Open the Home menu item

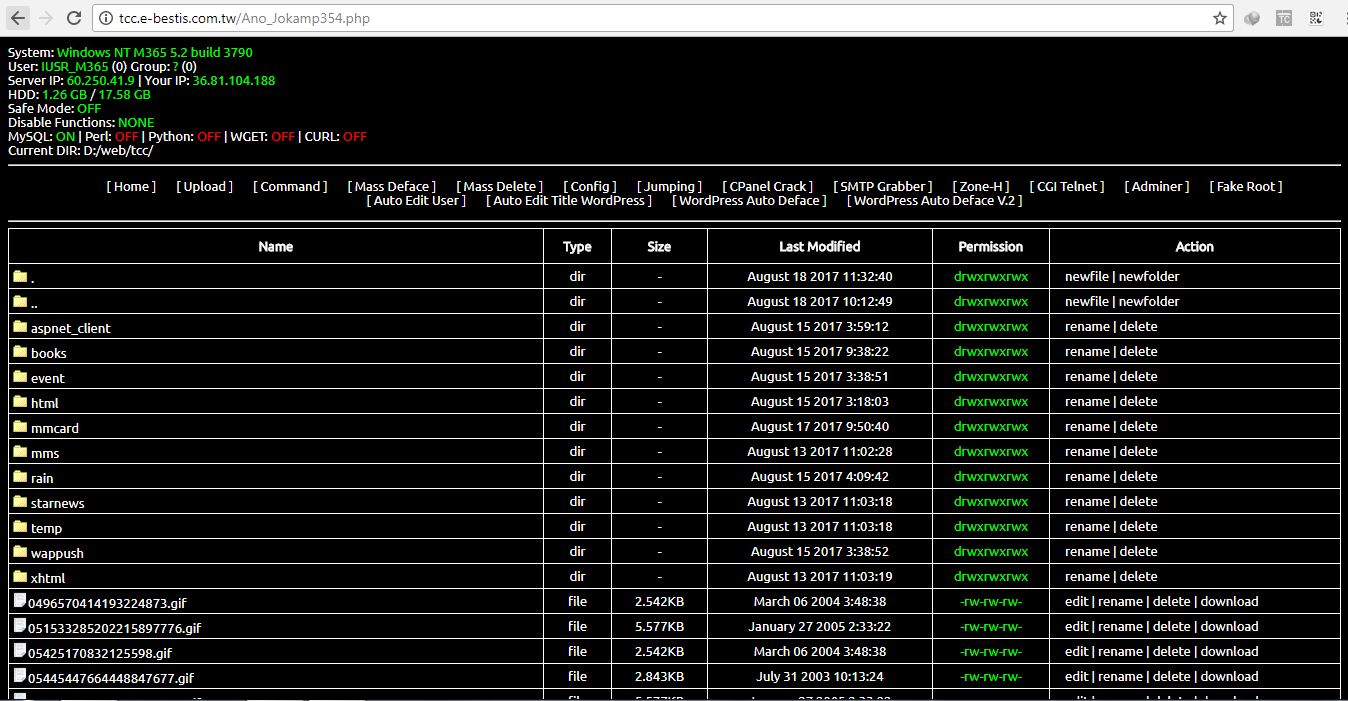pos(130,186)
